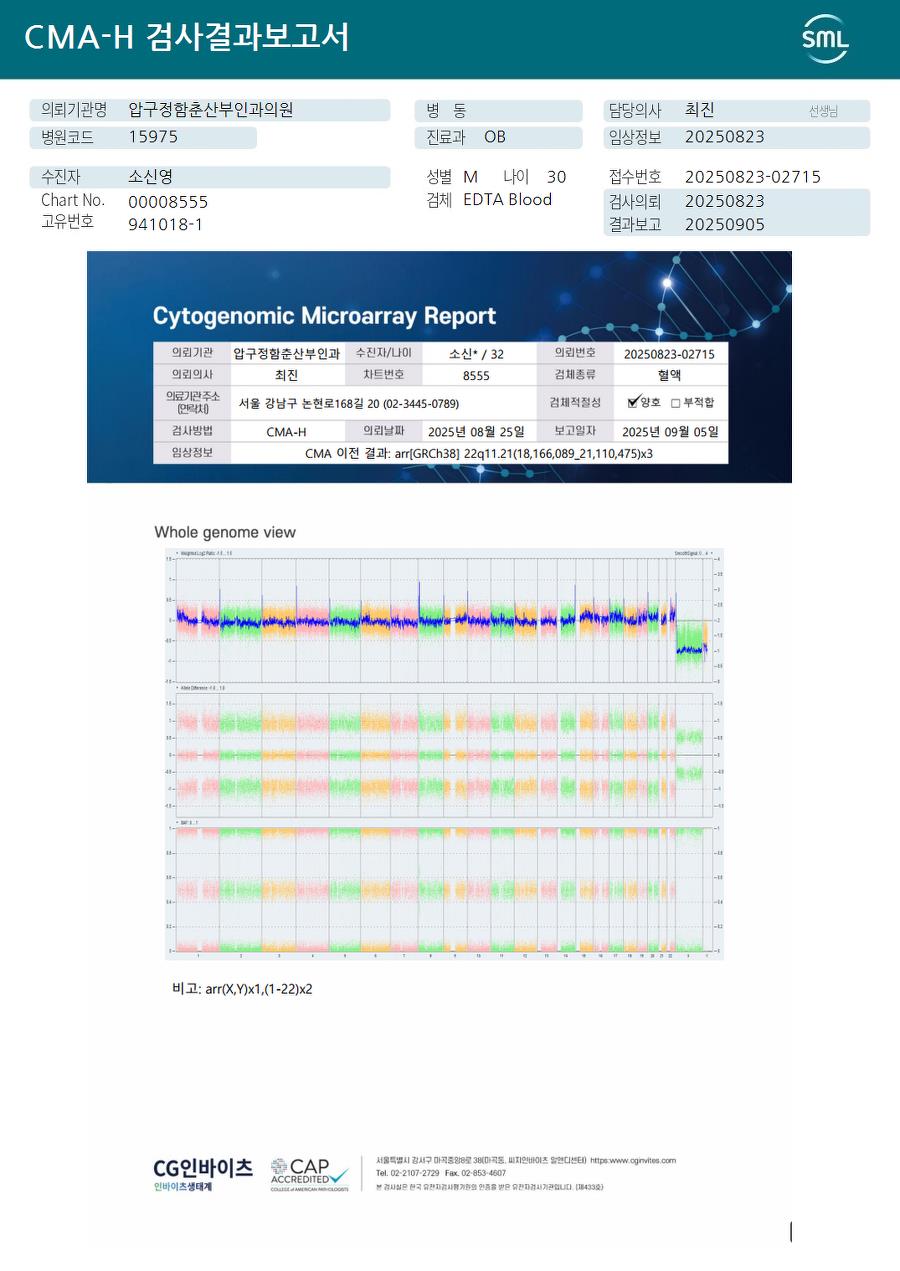Click the CG인바이츠 company logo
The image size is (900, 1271).
coord(203,1174)
